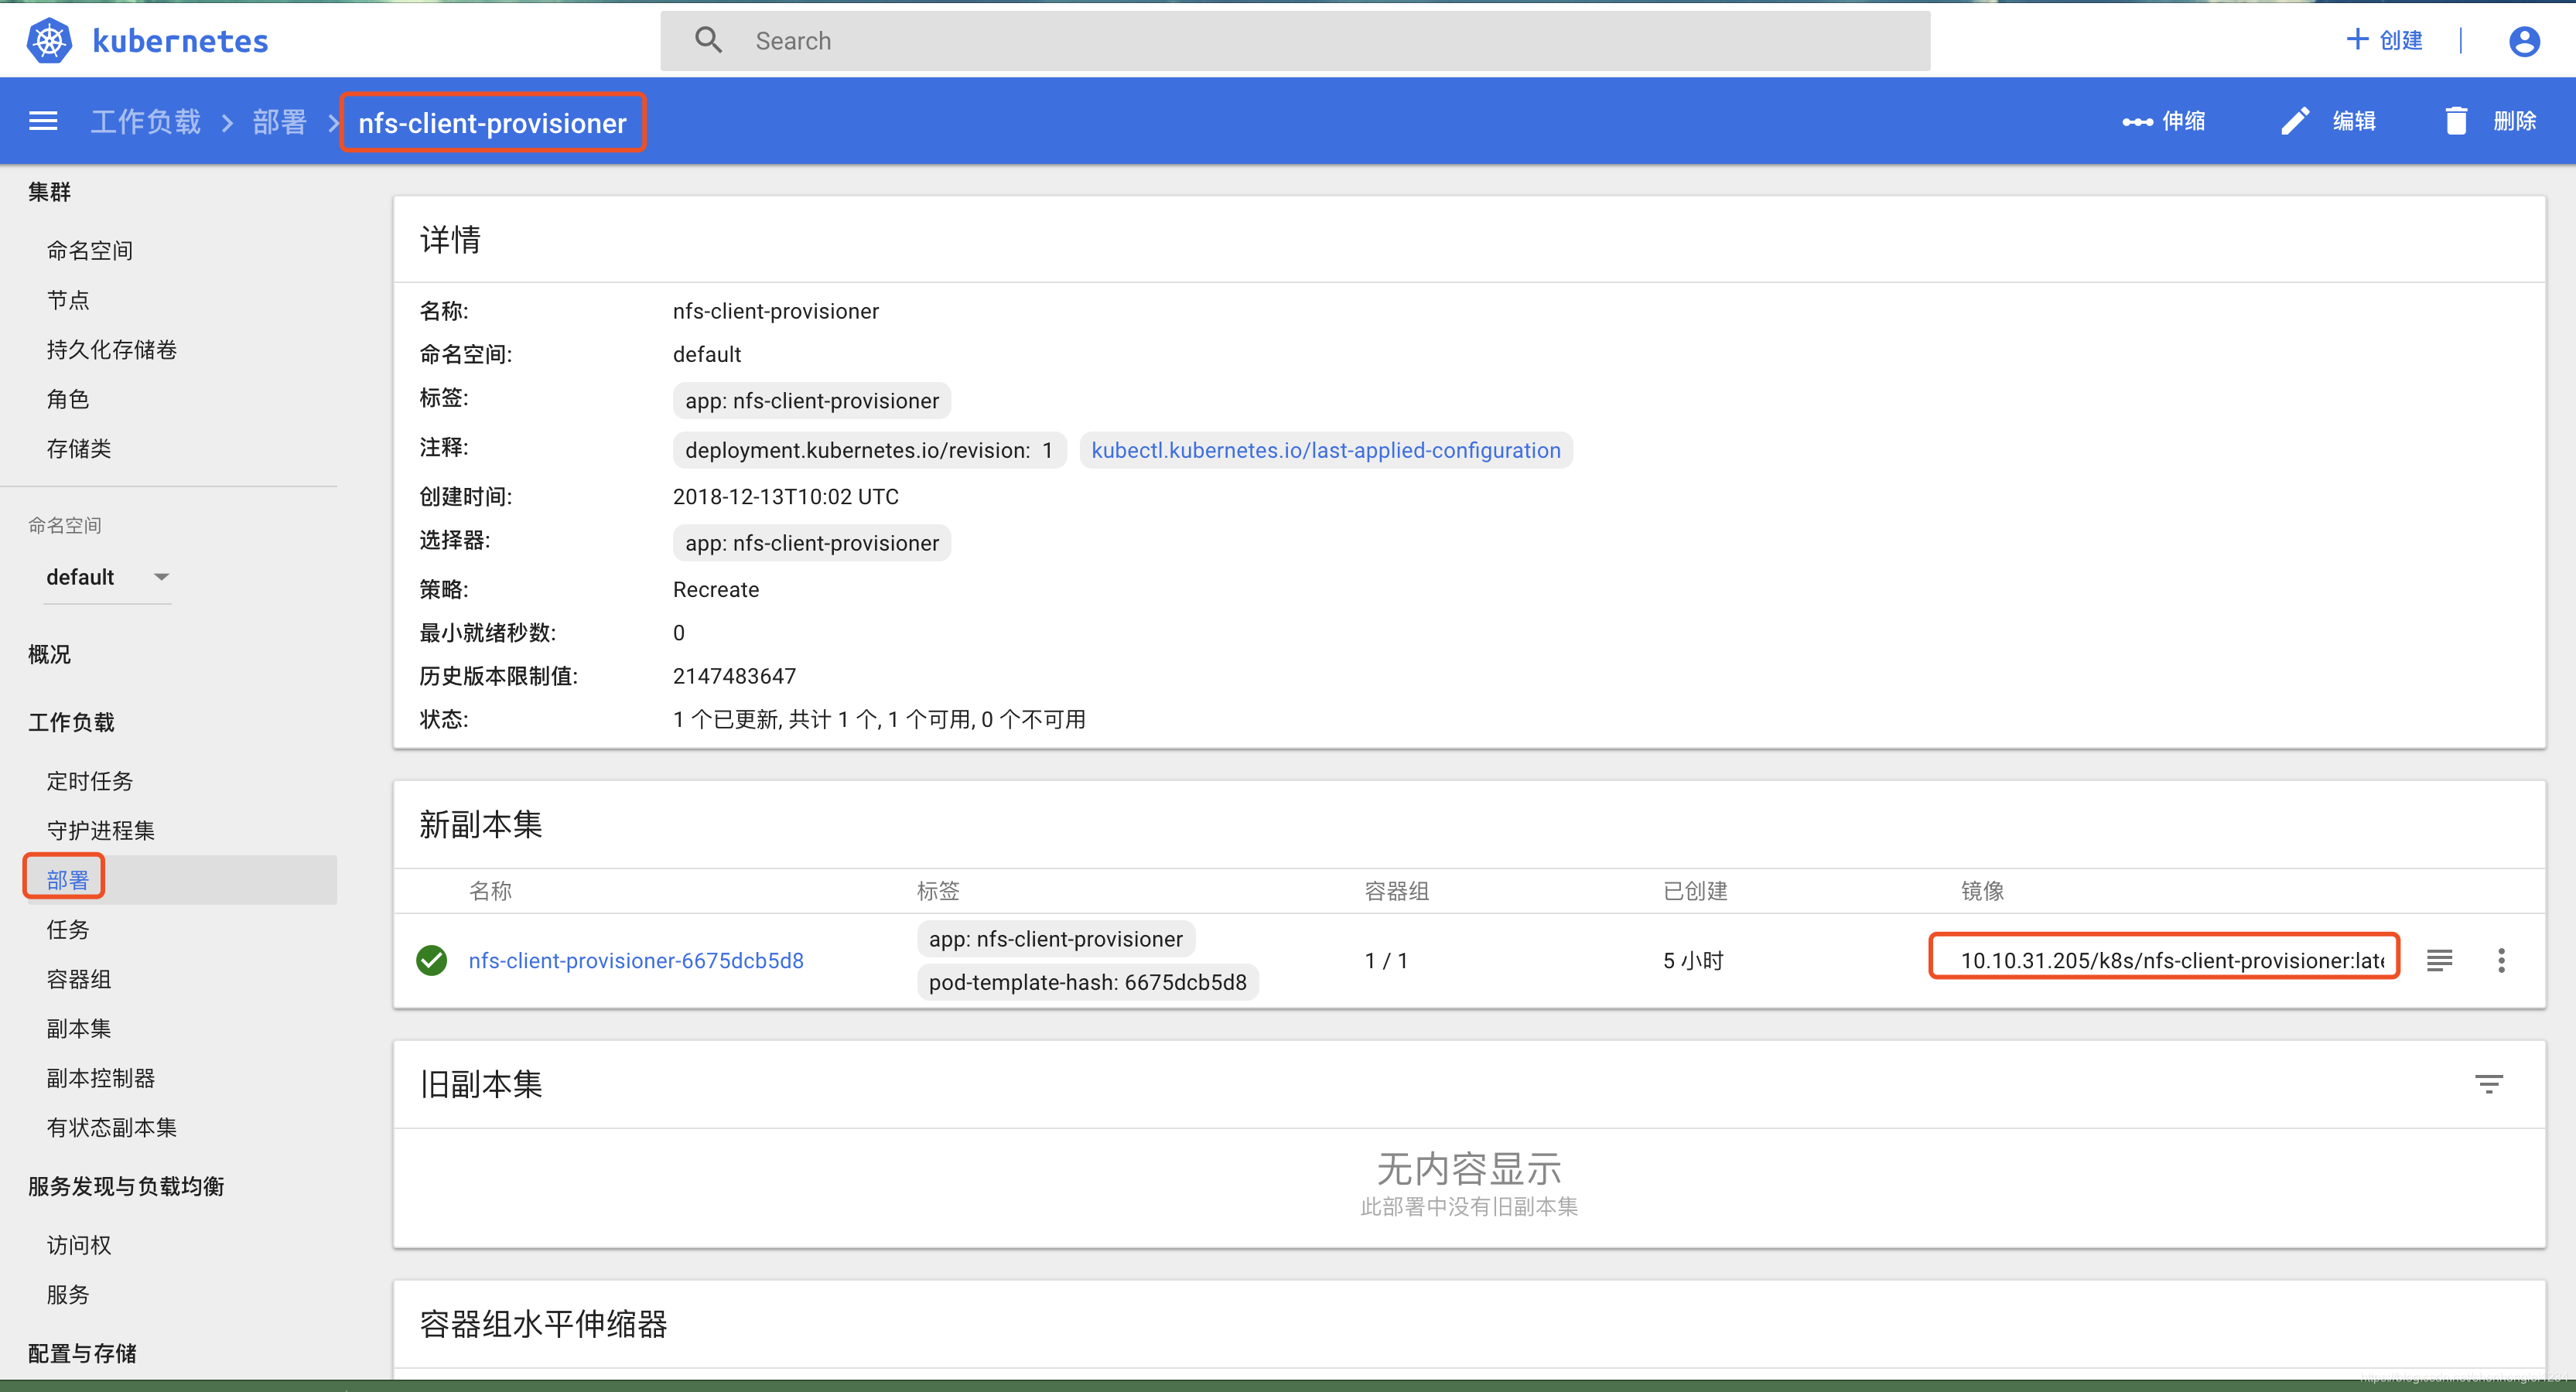This screenshot has height=1392, width=2576.
Task: Open last-applied-configuration annotation link
Action: pyautogui.click(x=1325, y=450)
